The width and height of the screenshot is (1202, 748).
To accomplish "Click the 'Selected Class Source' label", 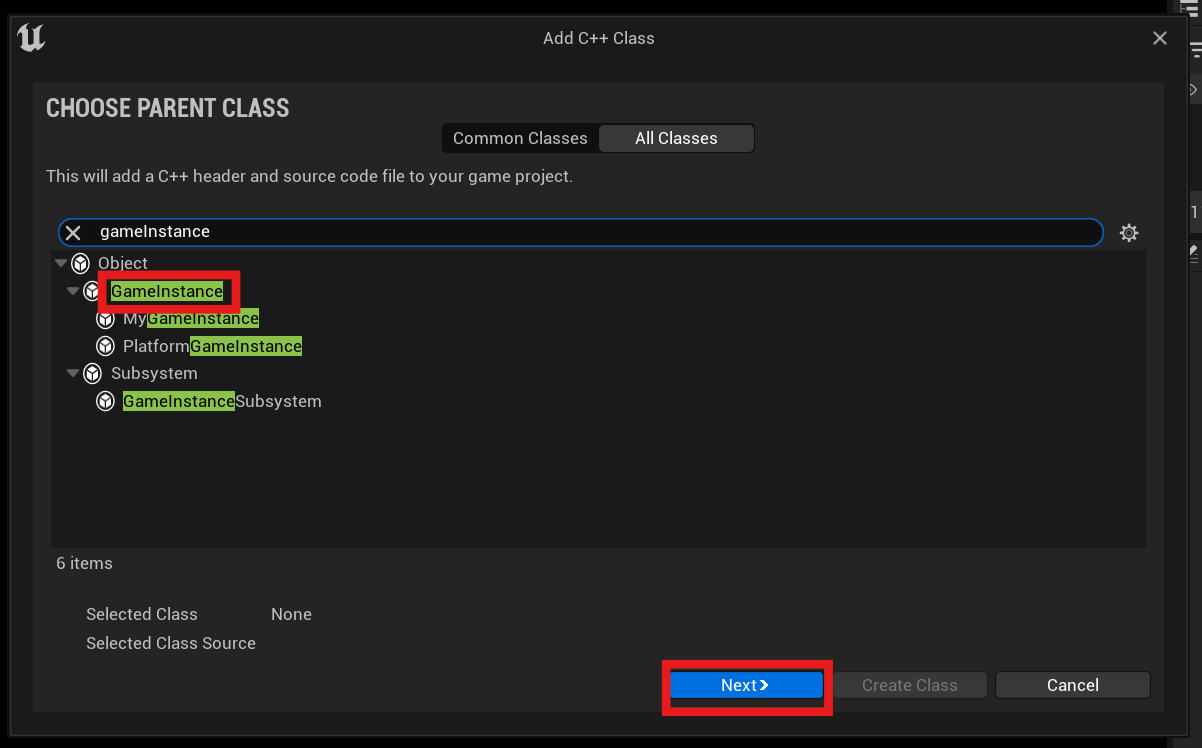I will pos(171,643).
